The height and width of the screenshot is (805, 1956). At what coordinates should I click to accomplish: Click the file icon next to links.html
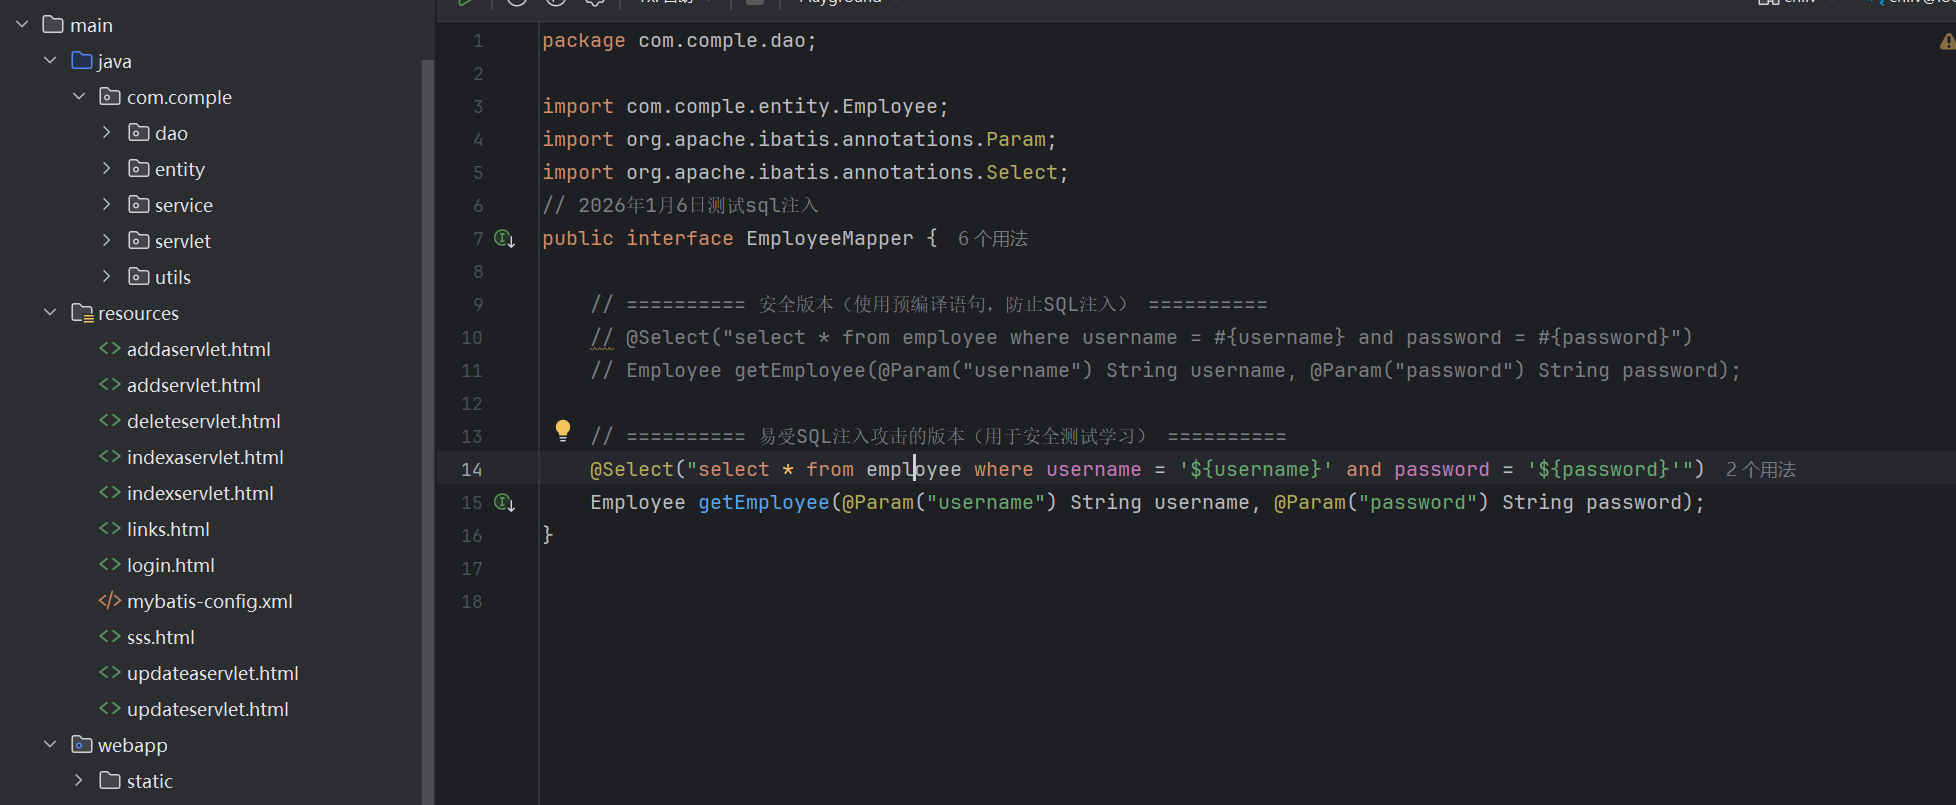110,529
